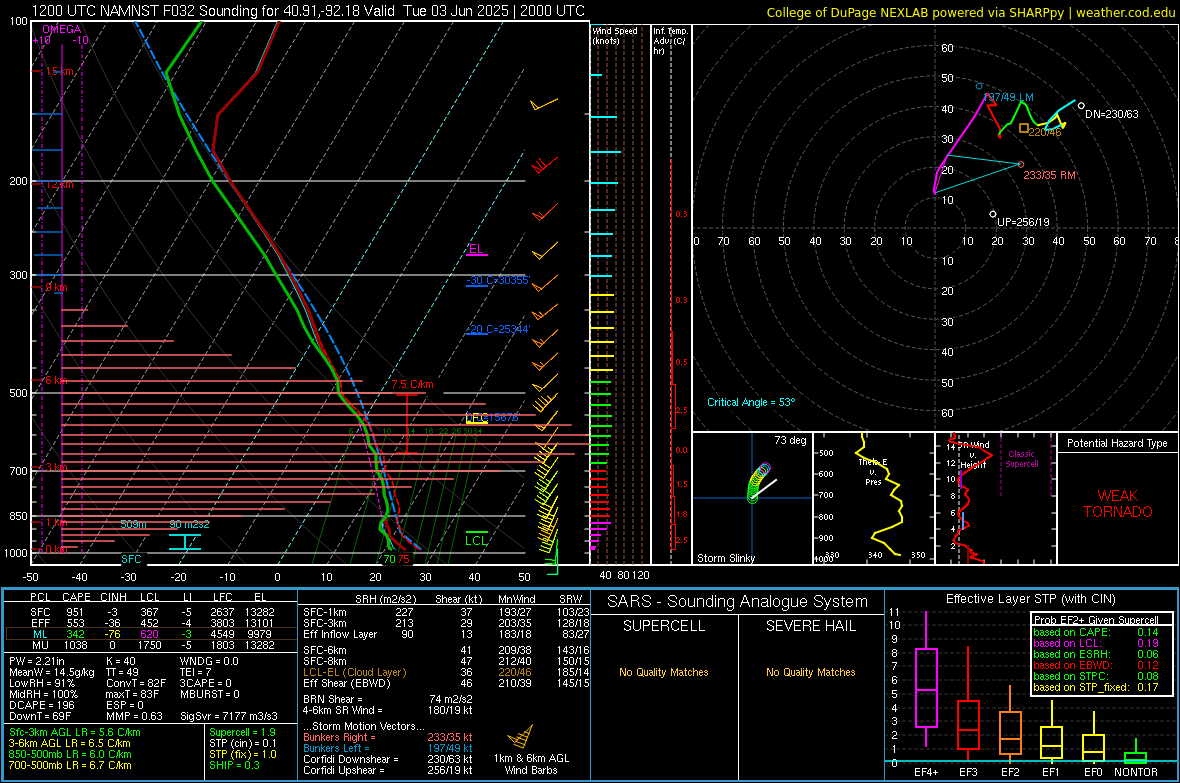Click the Supercell = 1.9 composite value
This screenshot has width=1180, height=783.
[242, 732]
